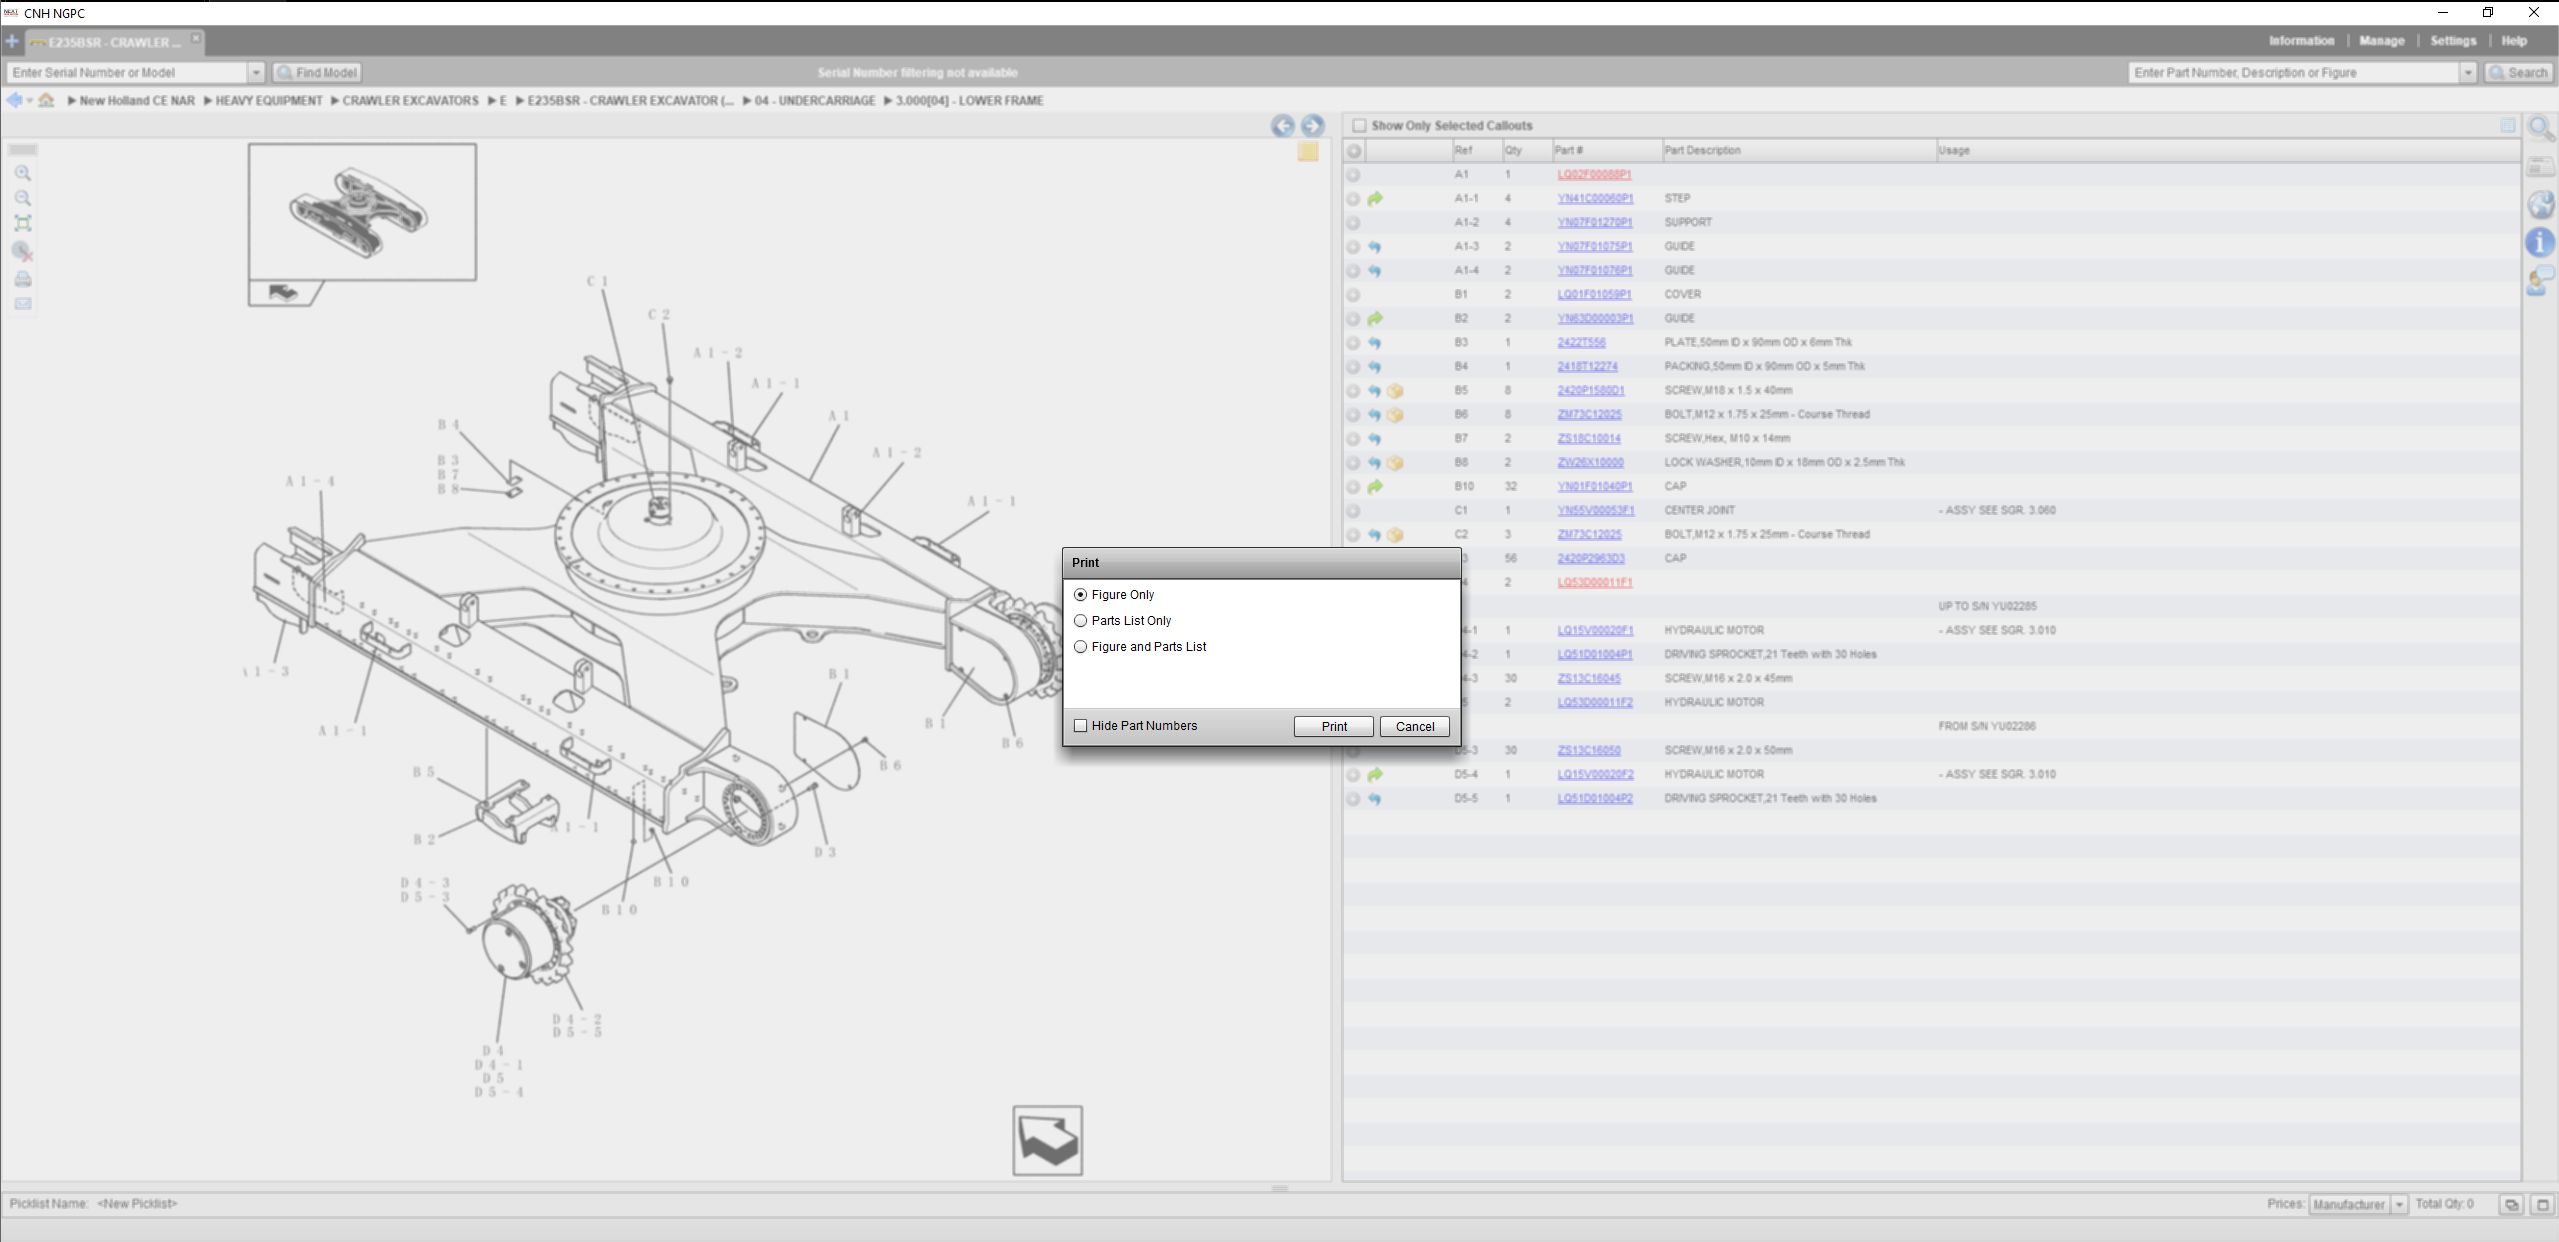Select the Parts List Only radio button
The image size is (2559, 1242).
point(1081,620)
